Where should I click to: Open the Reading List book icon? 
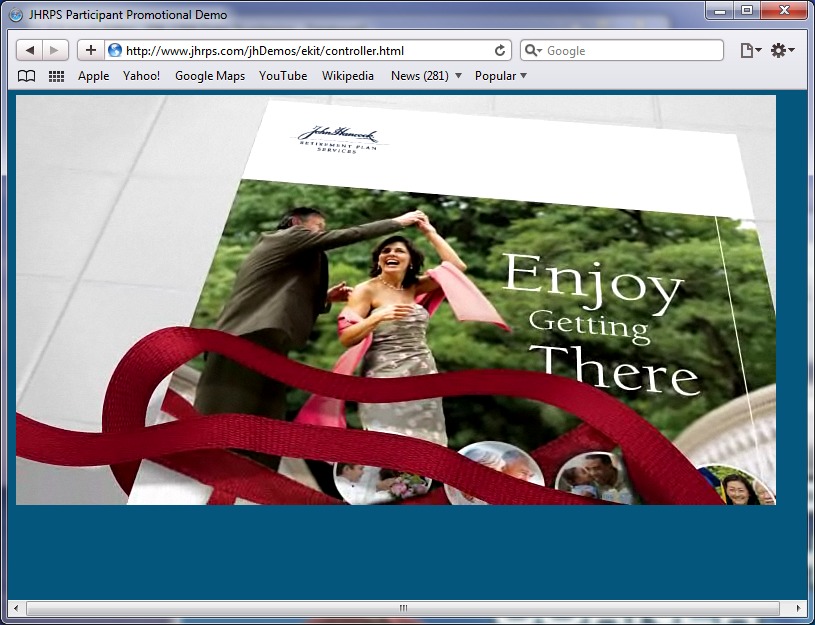27,76
